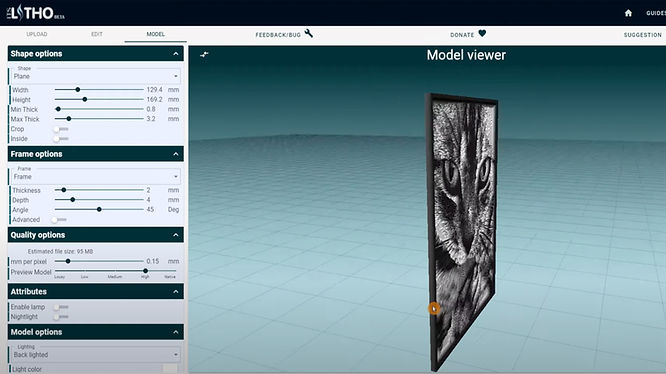Click the Preview Model quality slider handle

pyautogui.click(x=146, y=271)
